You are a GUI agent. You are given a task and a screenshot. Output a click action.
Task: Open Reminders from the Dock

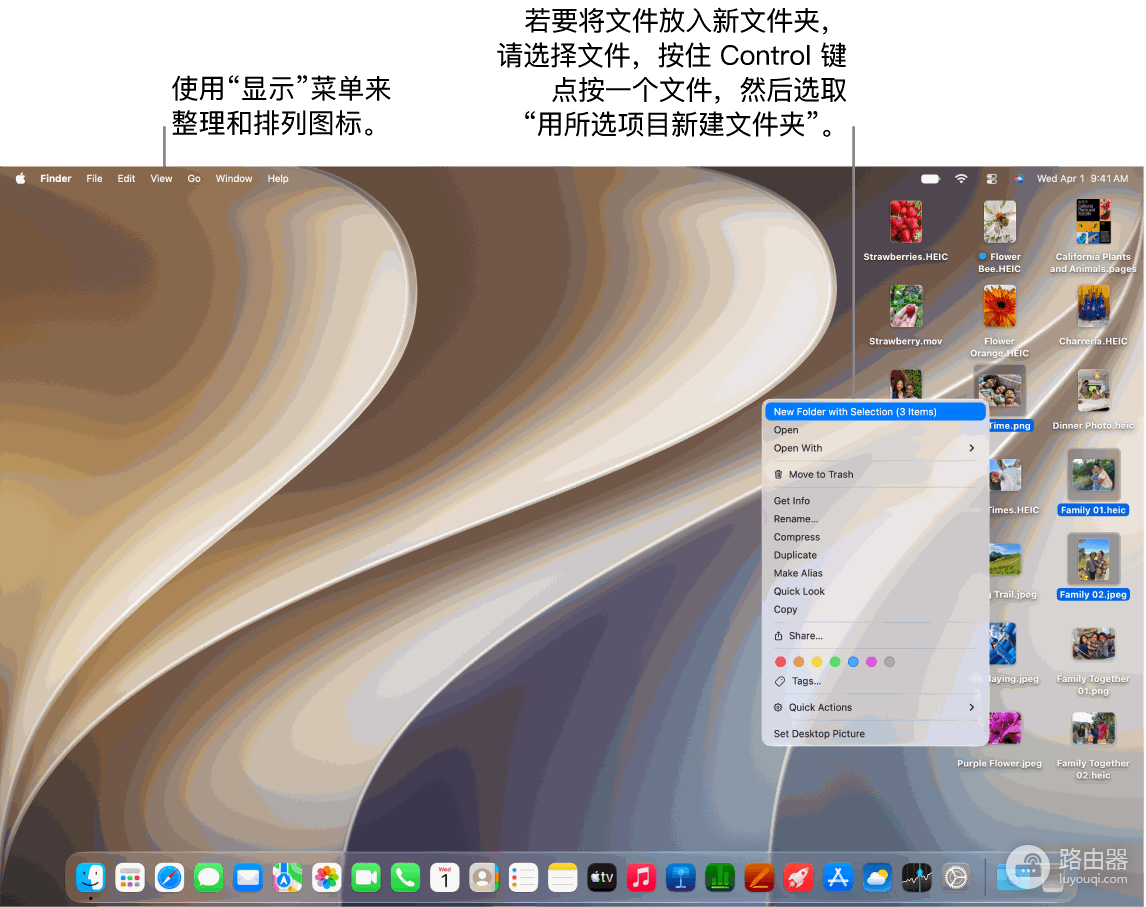523,877
